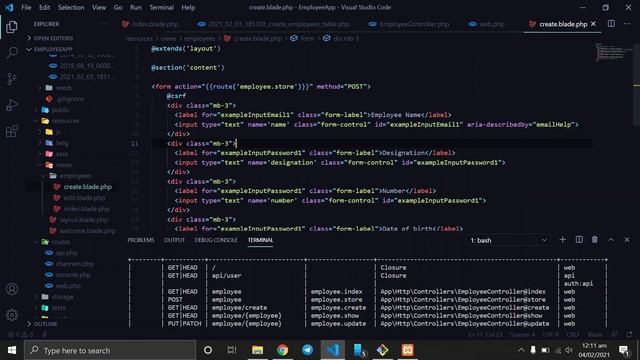Click the create.blade.php breadcrumb item

258,38
